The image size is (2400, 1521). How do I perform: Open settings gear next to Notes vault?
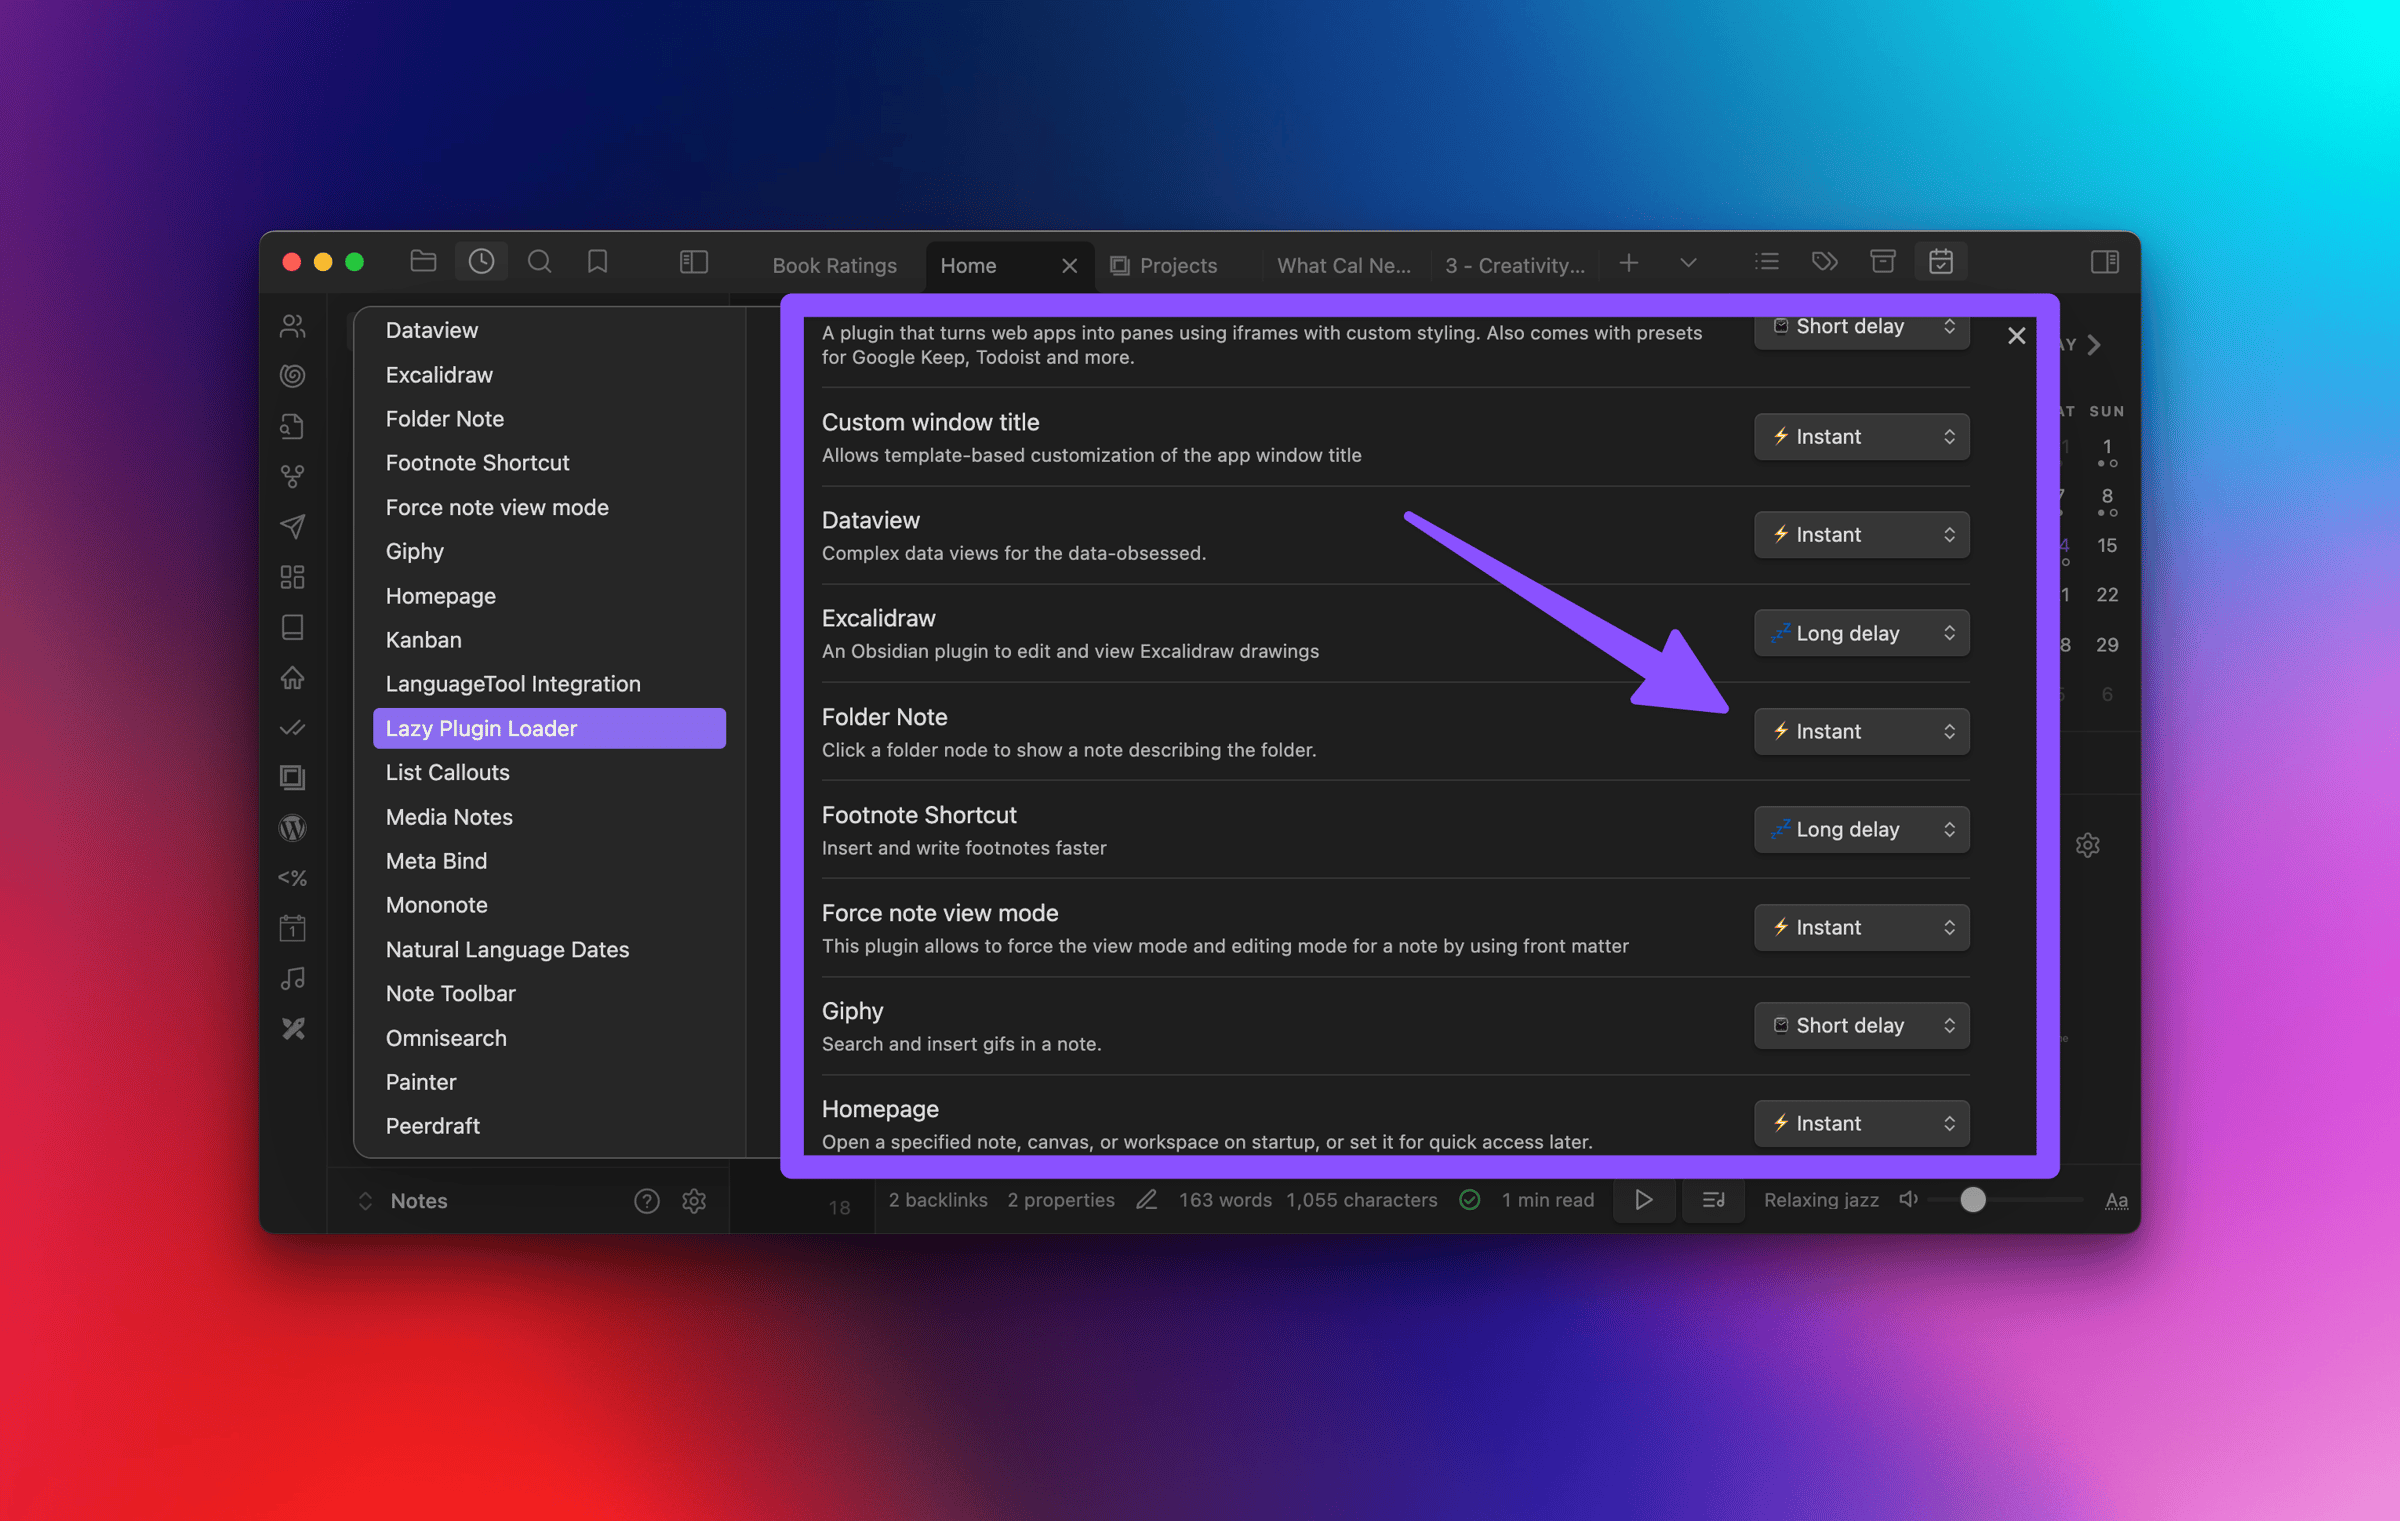[x=694, y=1200]
